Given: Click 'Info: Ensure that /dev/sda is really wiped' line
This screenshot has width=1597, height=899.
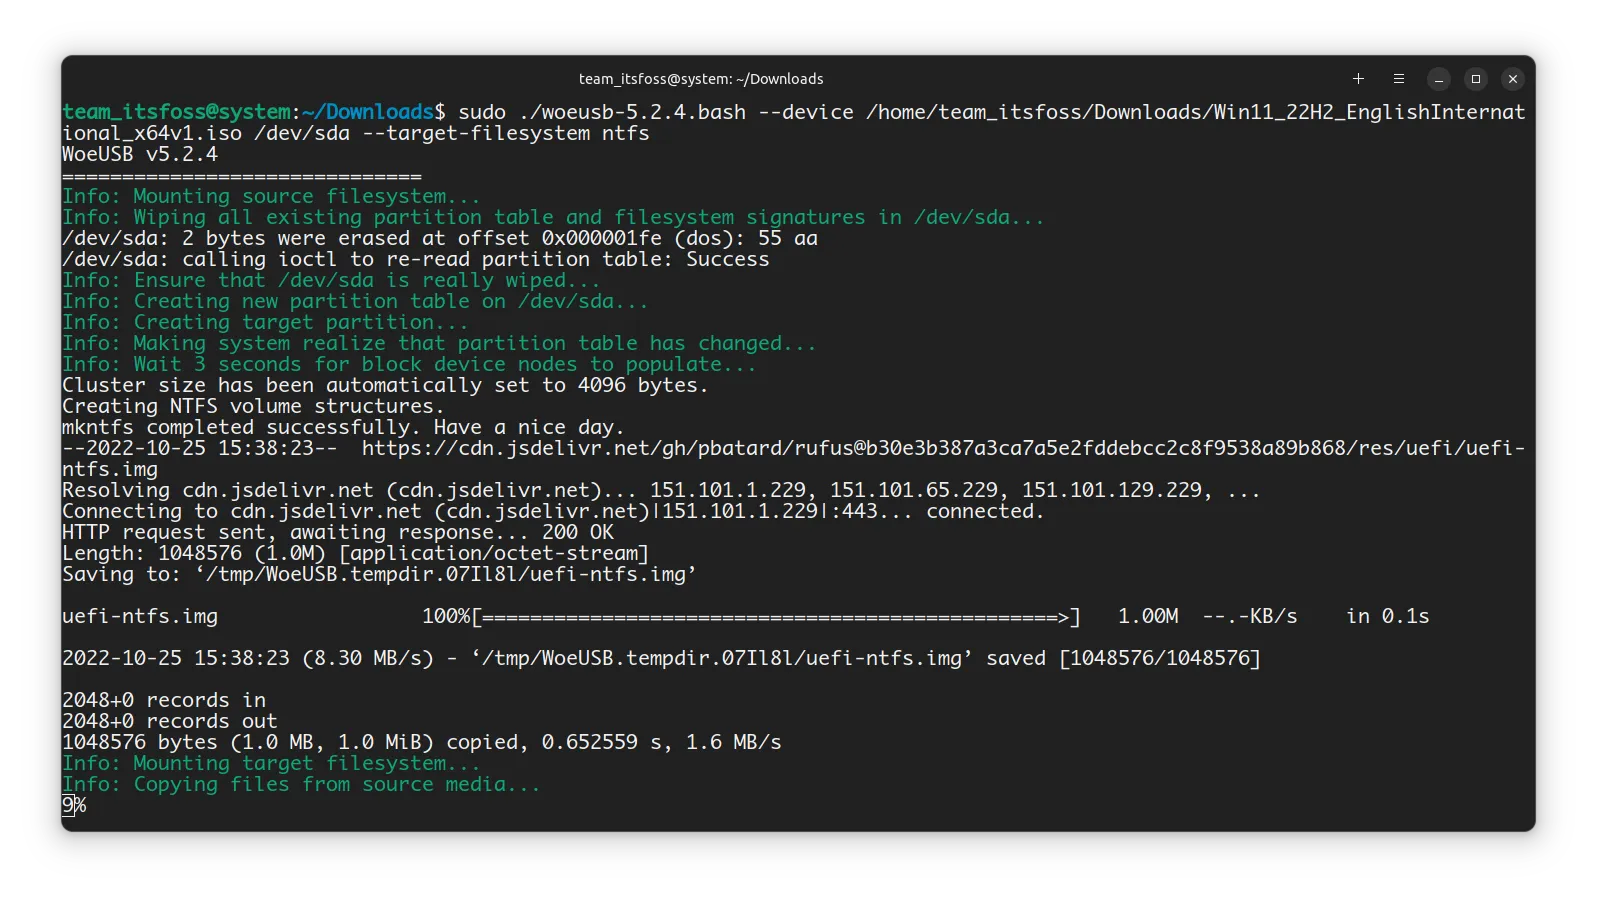Looking at the screenshot, I should point(331,281).
